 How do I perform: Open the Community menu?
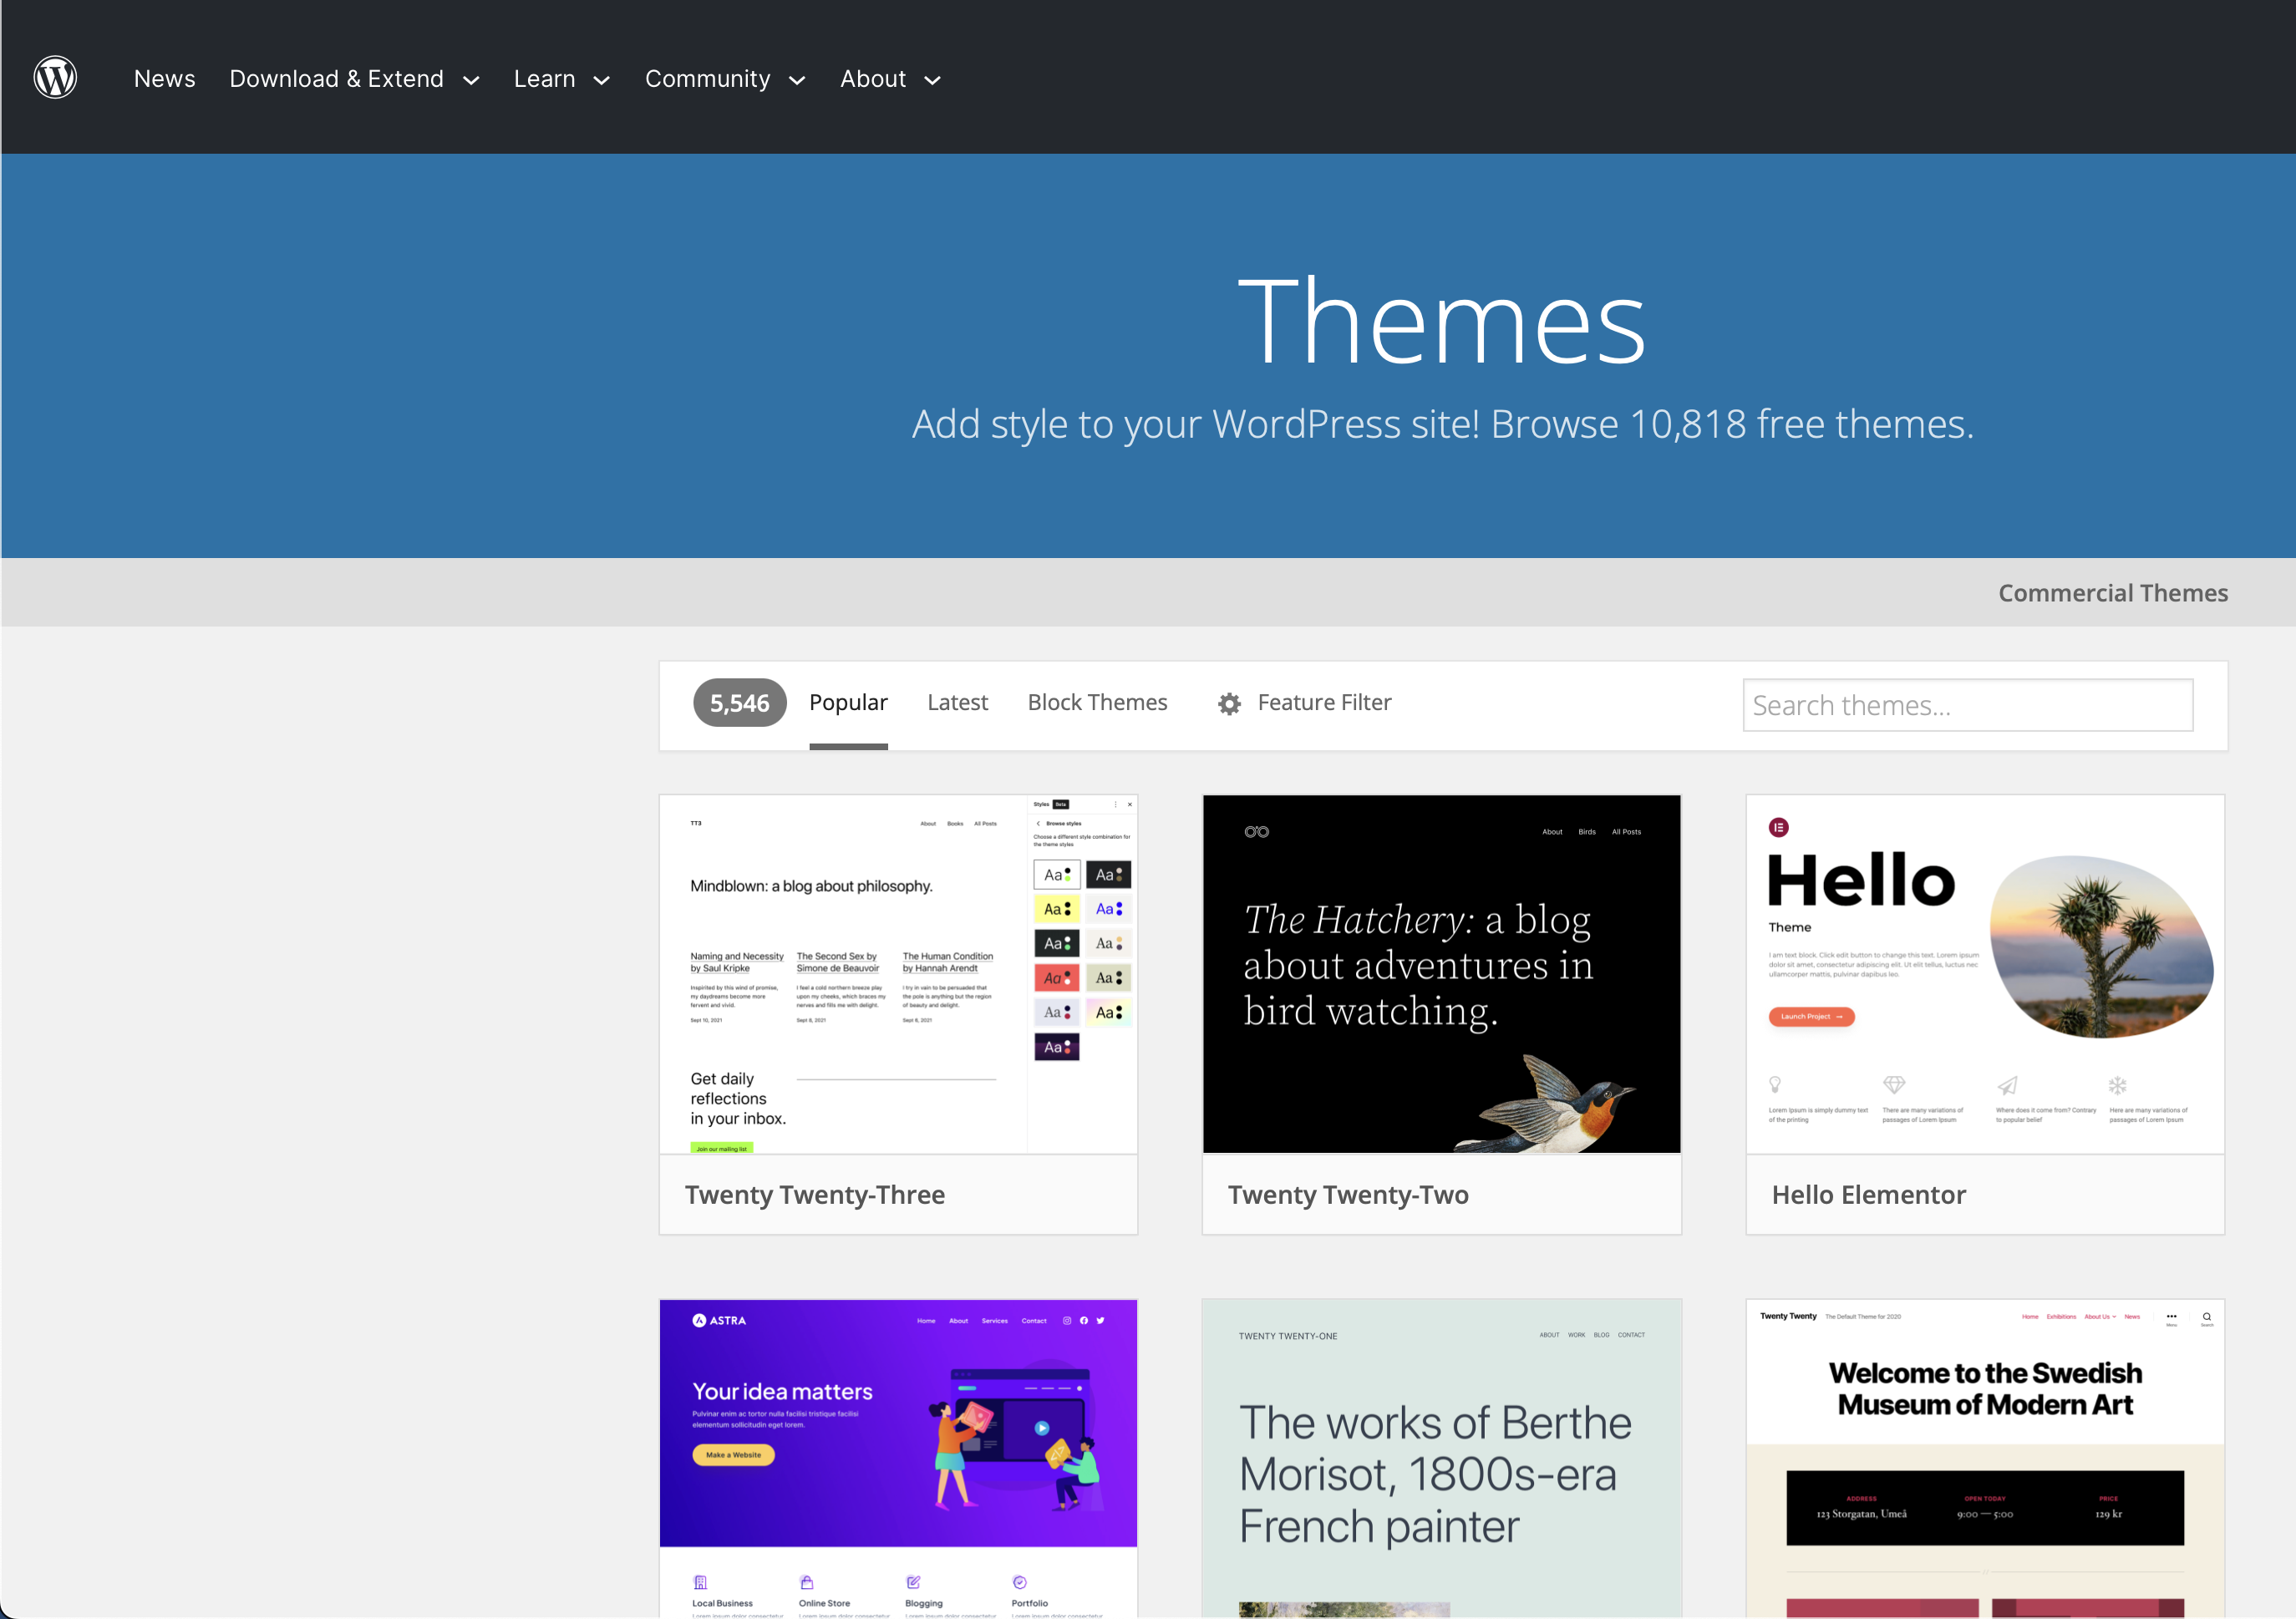pyautogui.click(x=707, y=79)
